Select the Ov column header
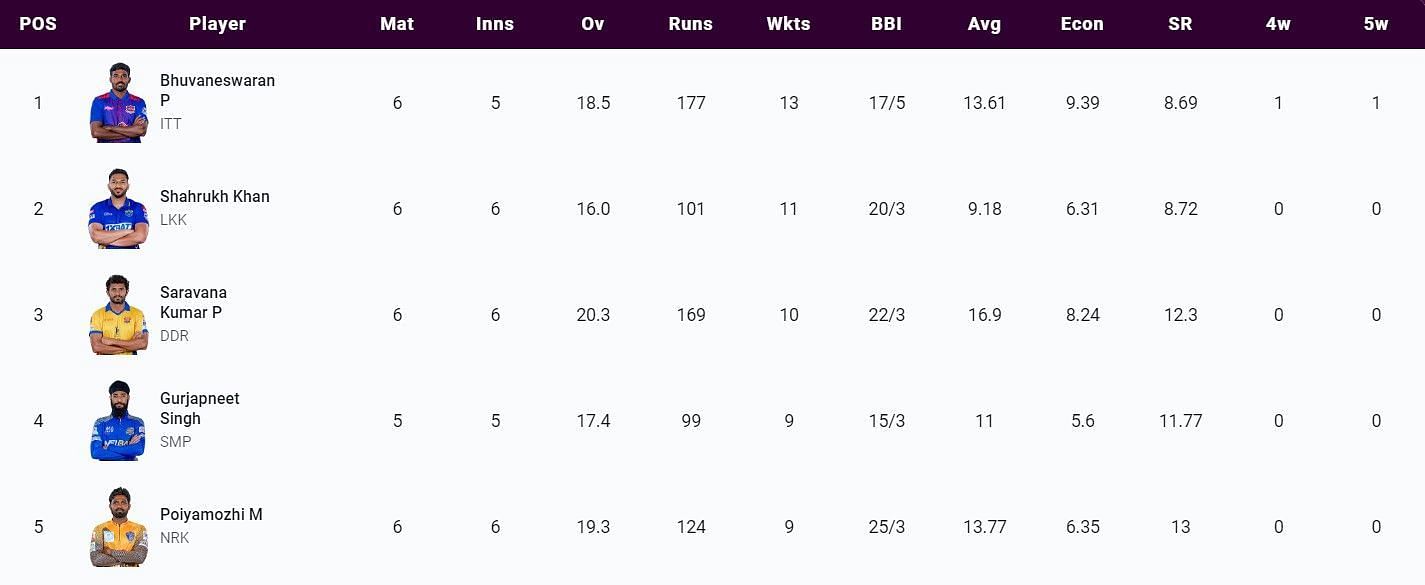 593,24
